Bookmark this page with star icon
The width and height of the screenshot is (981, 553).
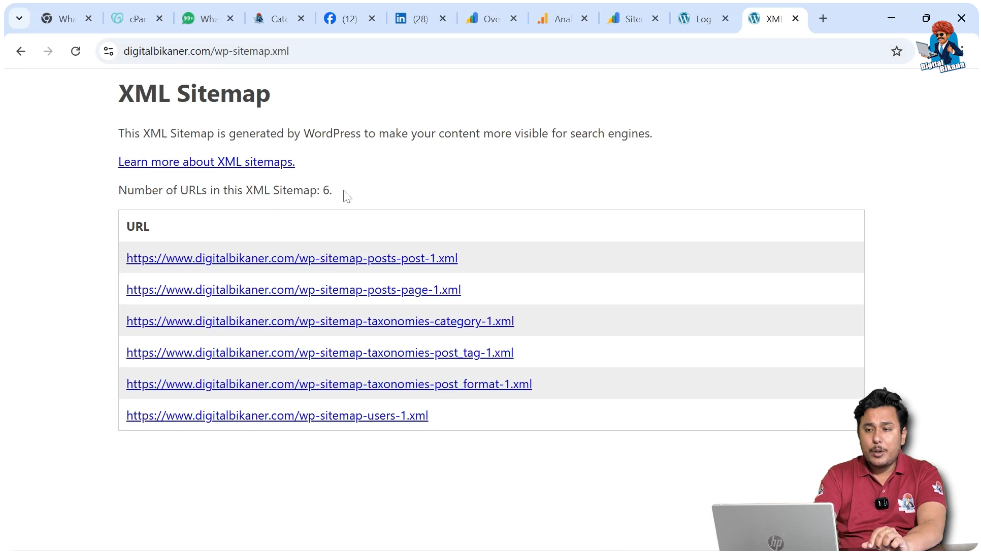tap(897, 51)
